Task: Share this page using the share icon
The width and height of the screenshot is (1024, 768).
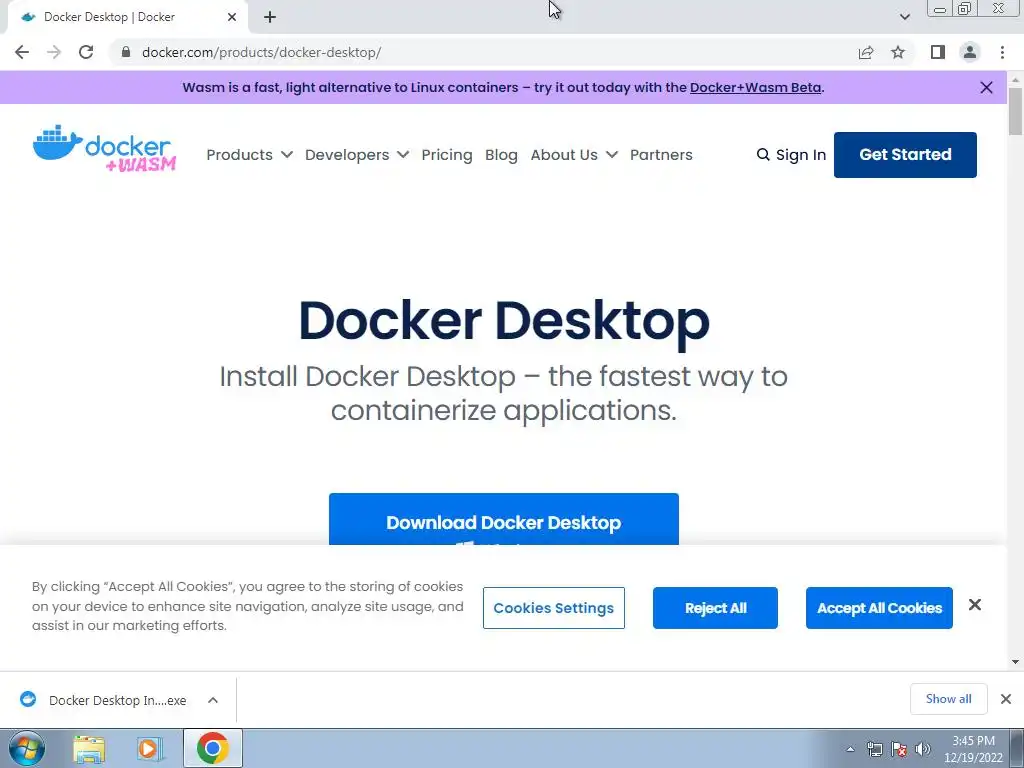Action: [x=866, y=52]
